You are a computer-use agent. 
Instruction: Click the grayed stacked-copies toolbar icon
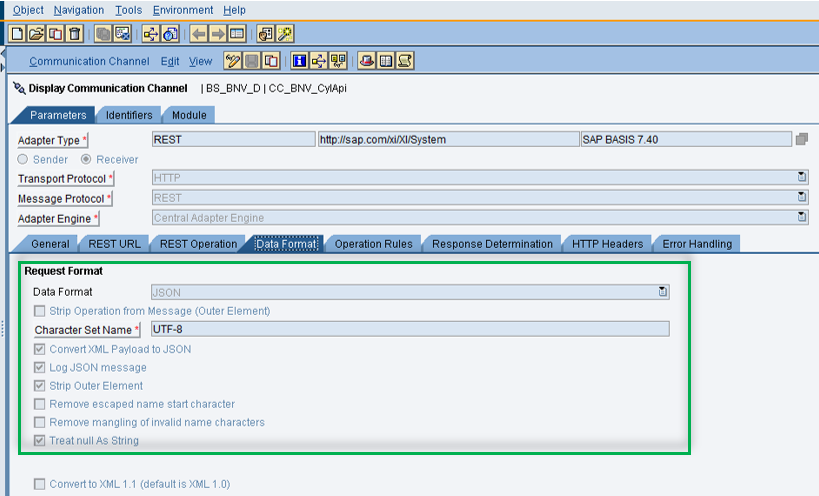click(x=103, y=34)
